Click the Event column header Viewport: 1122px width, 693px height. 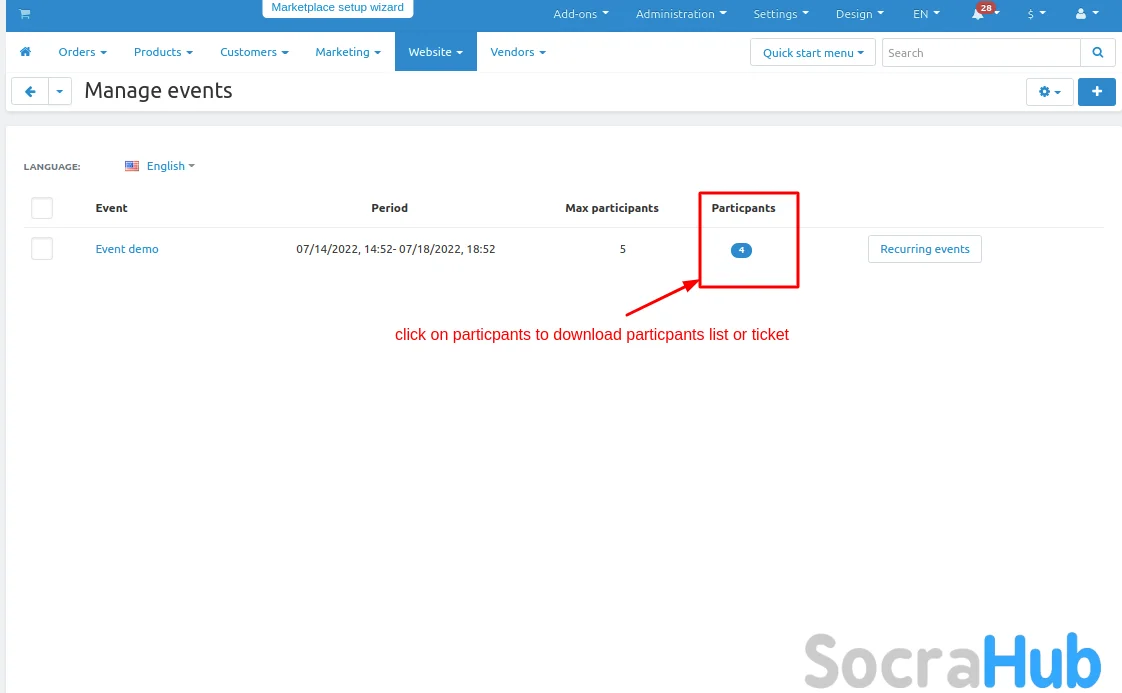point(112,208)
